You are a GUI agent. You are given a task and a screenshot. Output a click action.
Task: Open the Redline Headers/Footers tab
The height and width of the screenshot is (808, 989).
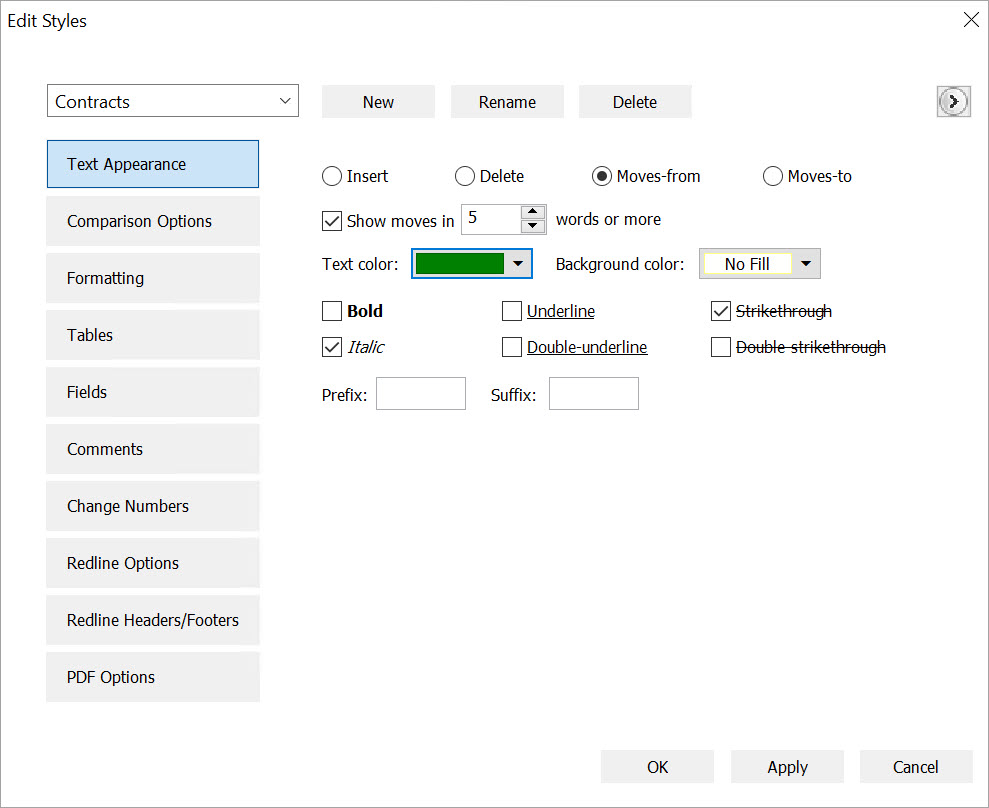coord(153,620)
